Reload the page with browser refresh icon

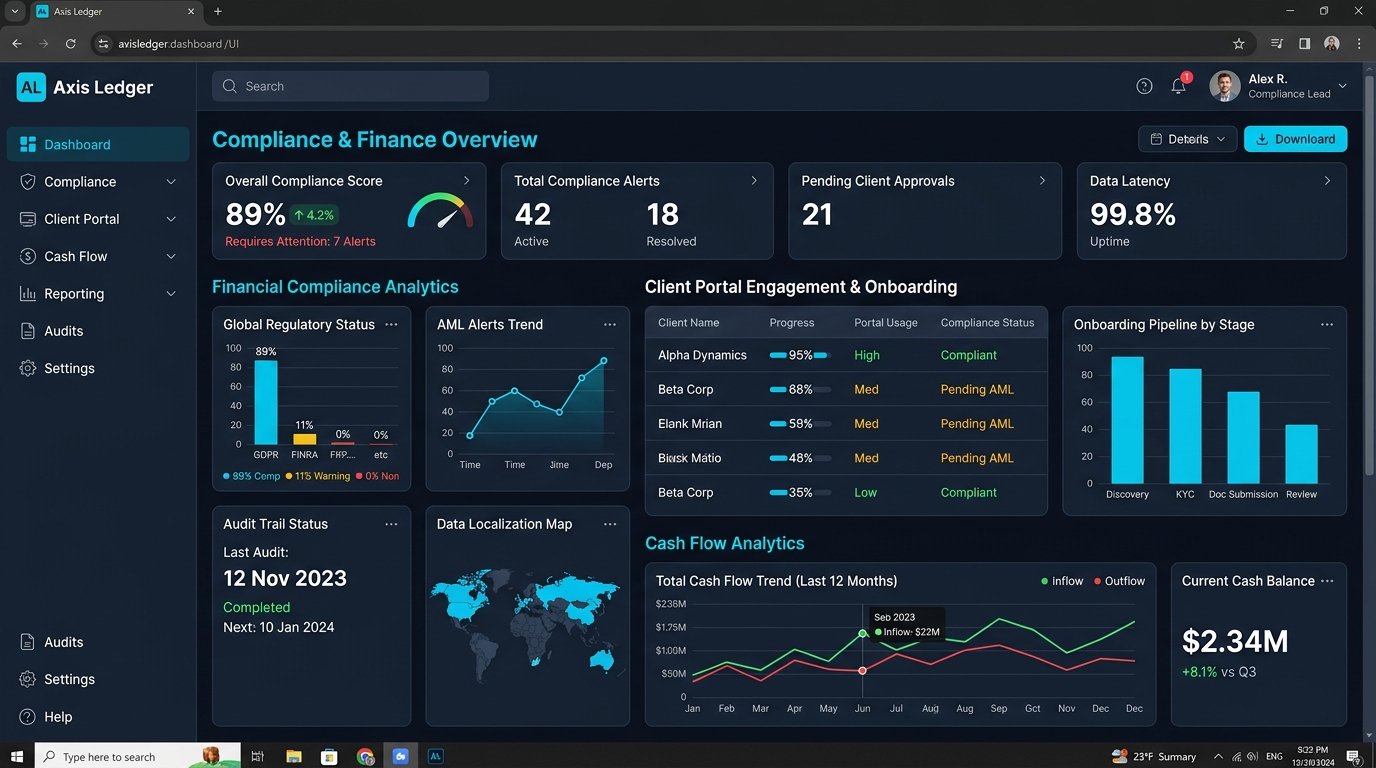70,44
